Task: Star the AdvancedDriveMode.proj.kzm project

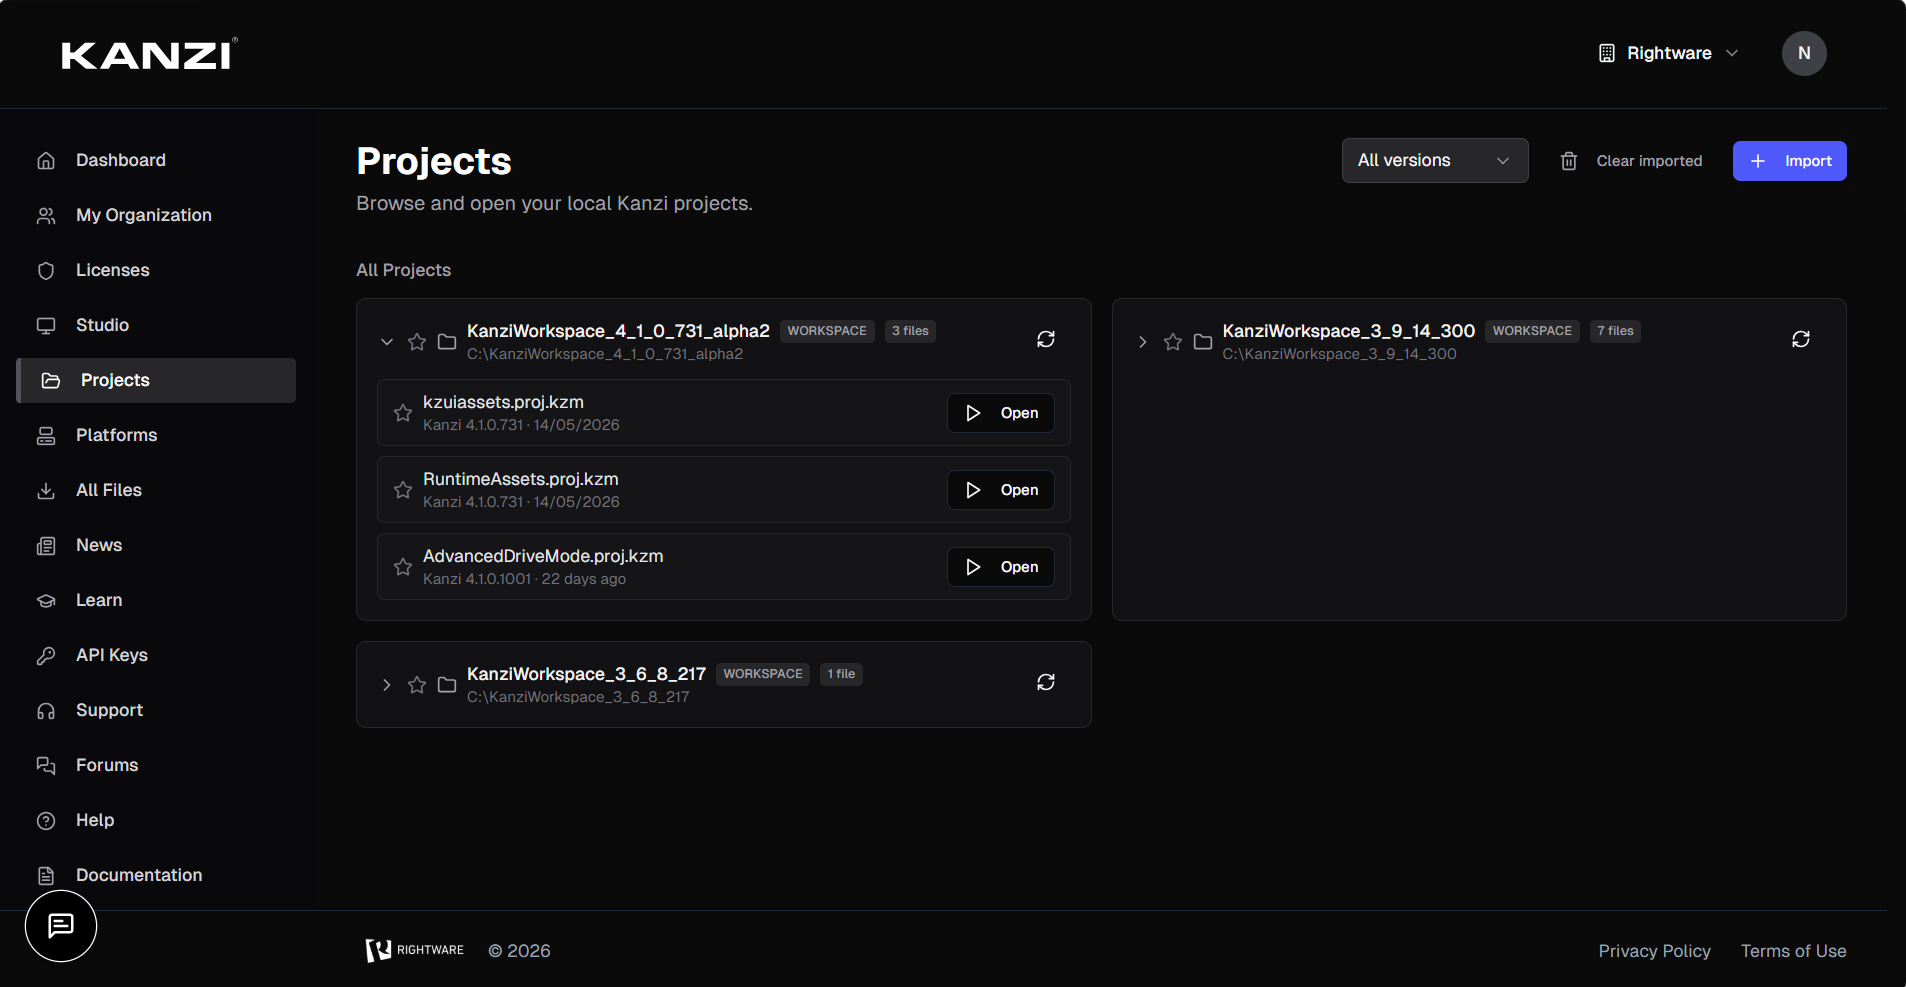Action: tap(403, 567)
